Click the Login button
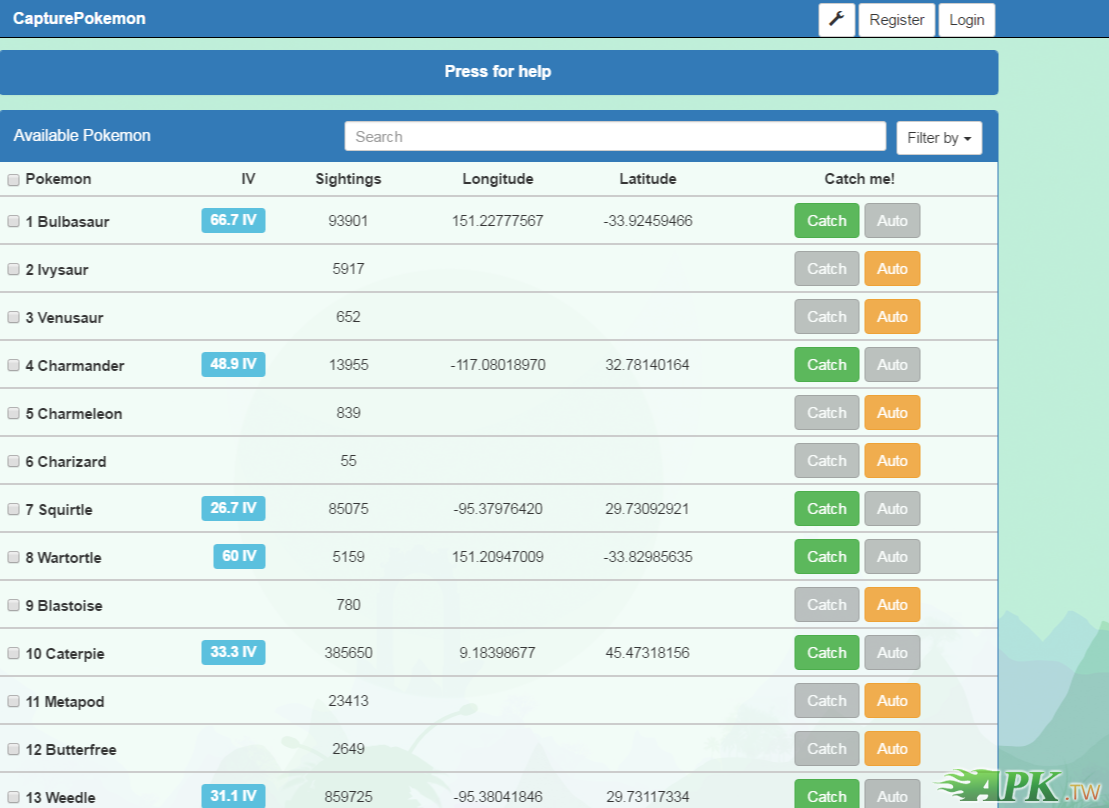1109x808 pixels. (966, 20)
